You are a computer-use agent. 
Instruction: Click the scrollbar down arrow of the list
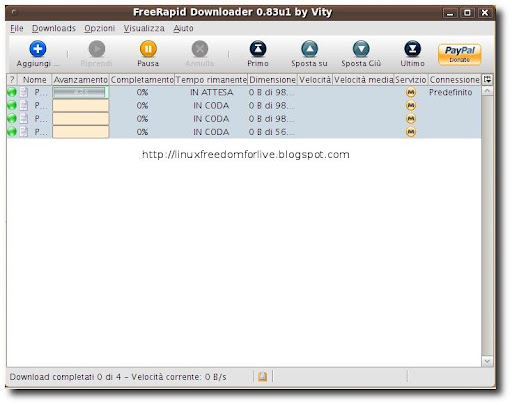(487, 361)
